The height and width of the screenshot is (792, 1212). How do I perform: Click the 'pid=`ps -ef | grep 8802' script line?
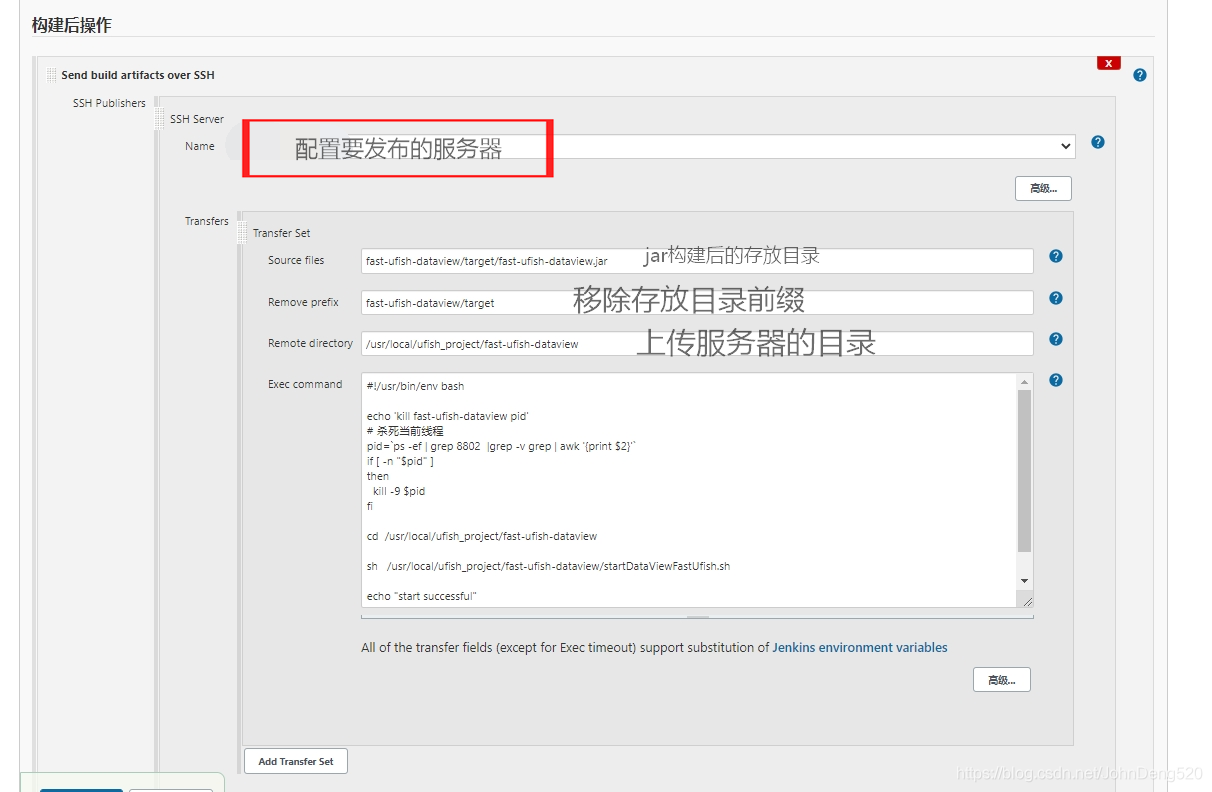[x=501, y=446]
